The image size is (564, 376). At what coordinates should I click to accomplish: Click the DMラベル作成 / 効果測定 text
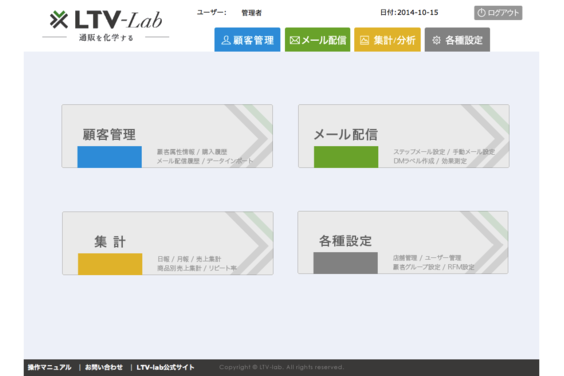coord(430,161)
